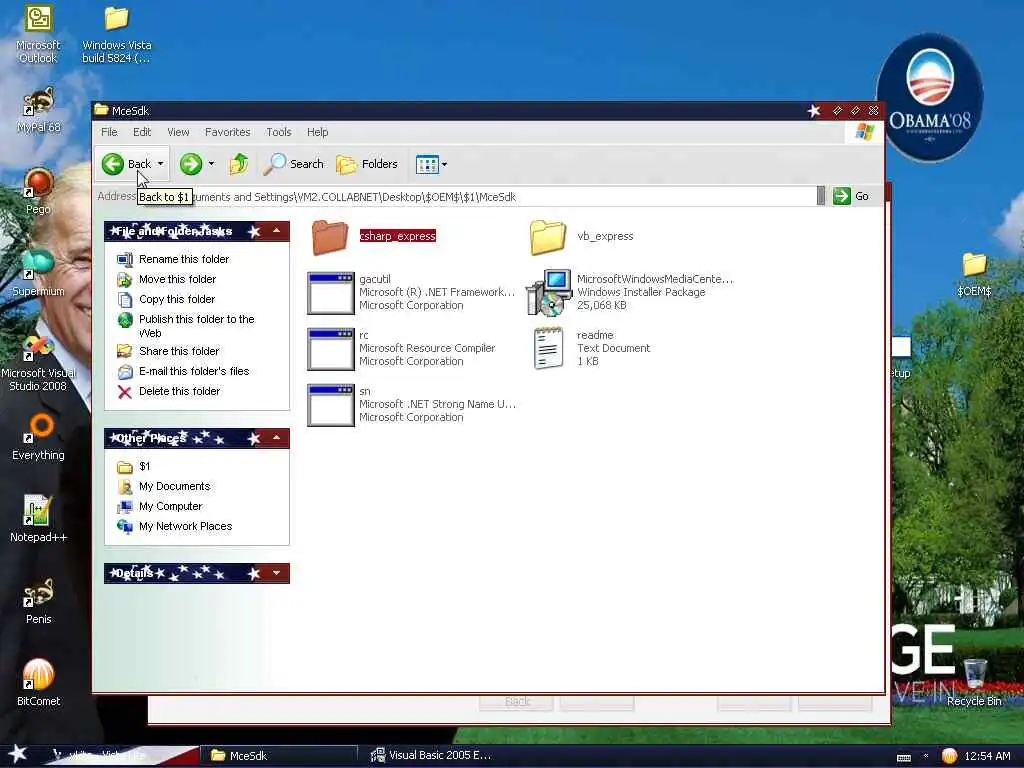The image size is (1024, 768).
Task: Click the keyboard icon in system tray
Action: tap(904, 758)
